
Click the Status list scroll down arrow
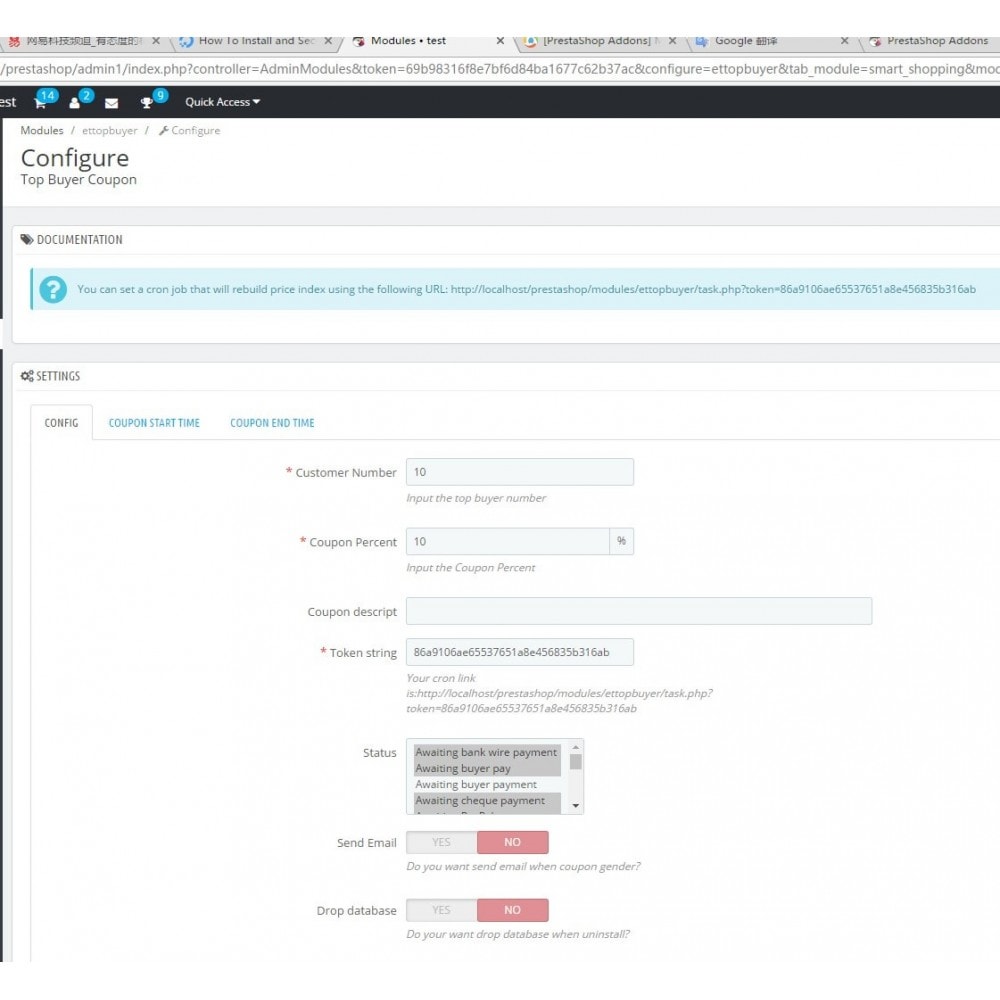(x=576, y=806)
